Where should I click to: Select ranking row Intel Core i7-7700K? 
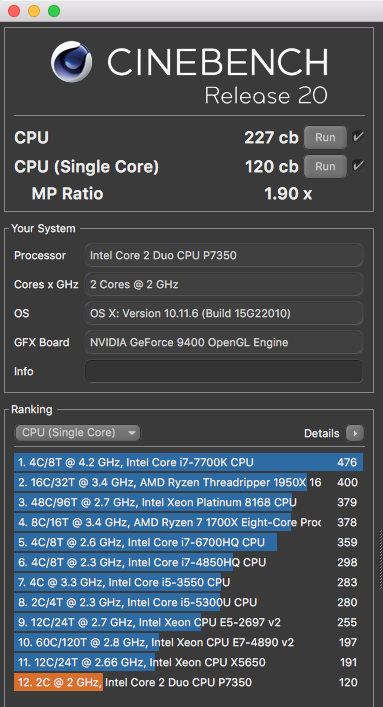(x=189, y=462)
